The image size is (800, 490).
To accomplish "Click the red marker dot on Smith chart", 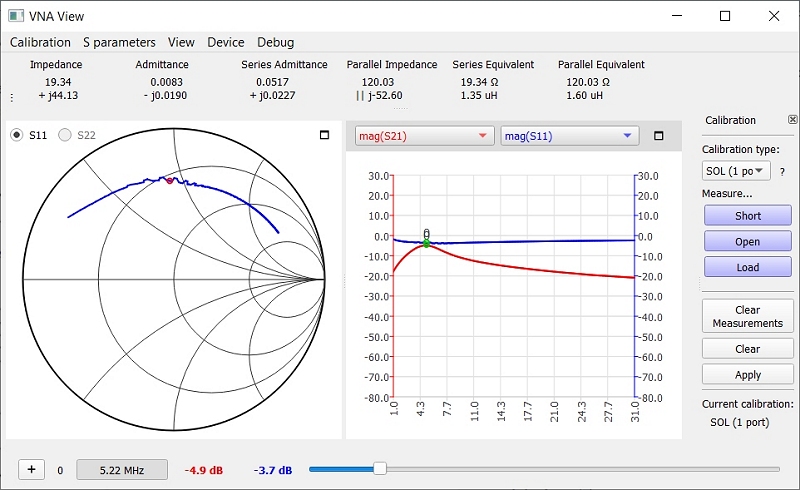I will point(170,181).
